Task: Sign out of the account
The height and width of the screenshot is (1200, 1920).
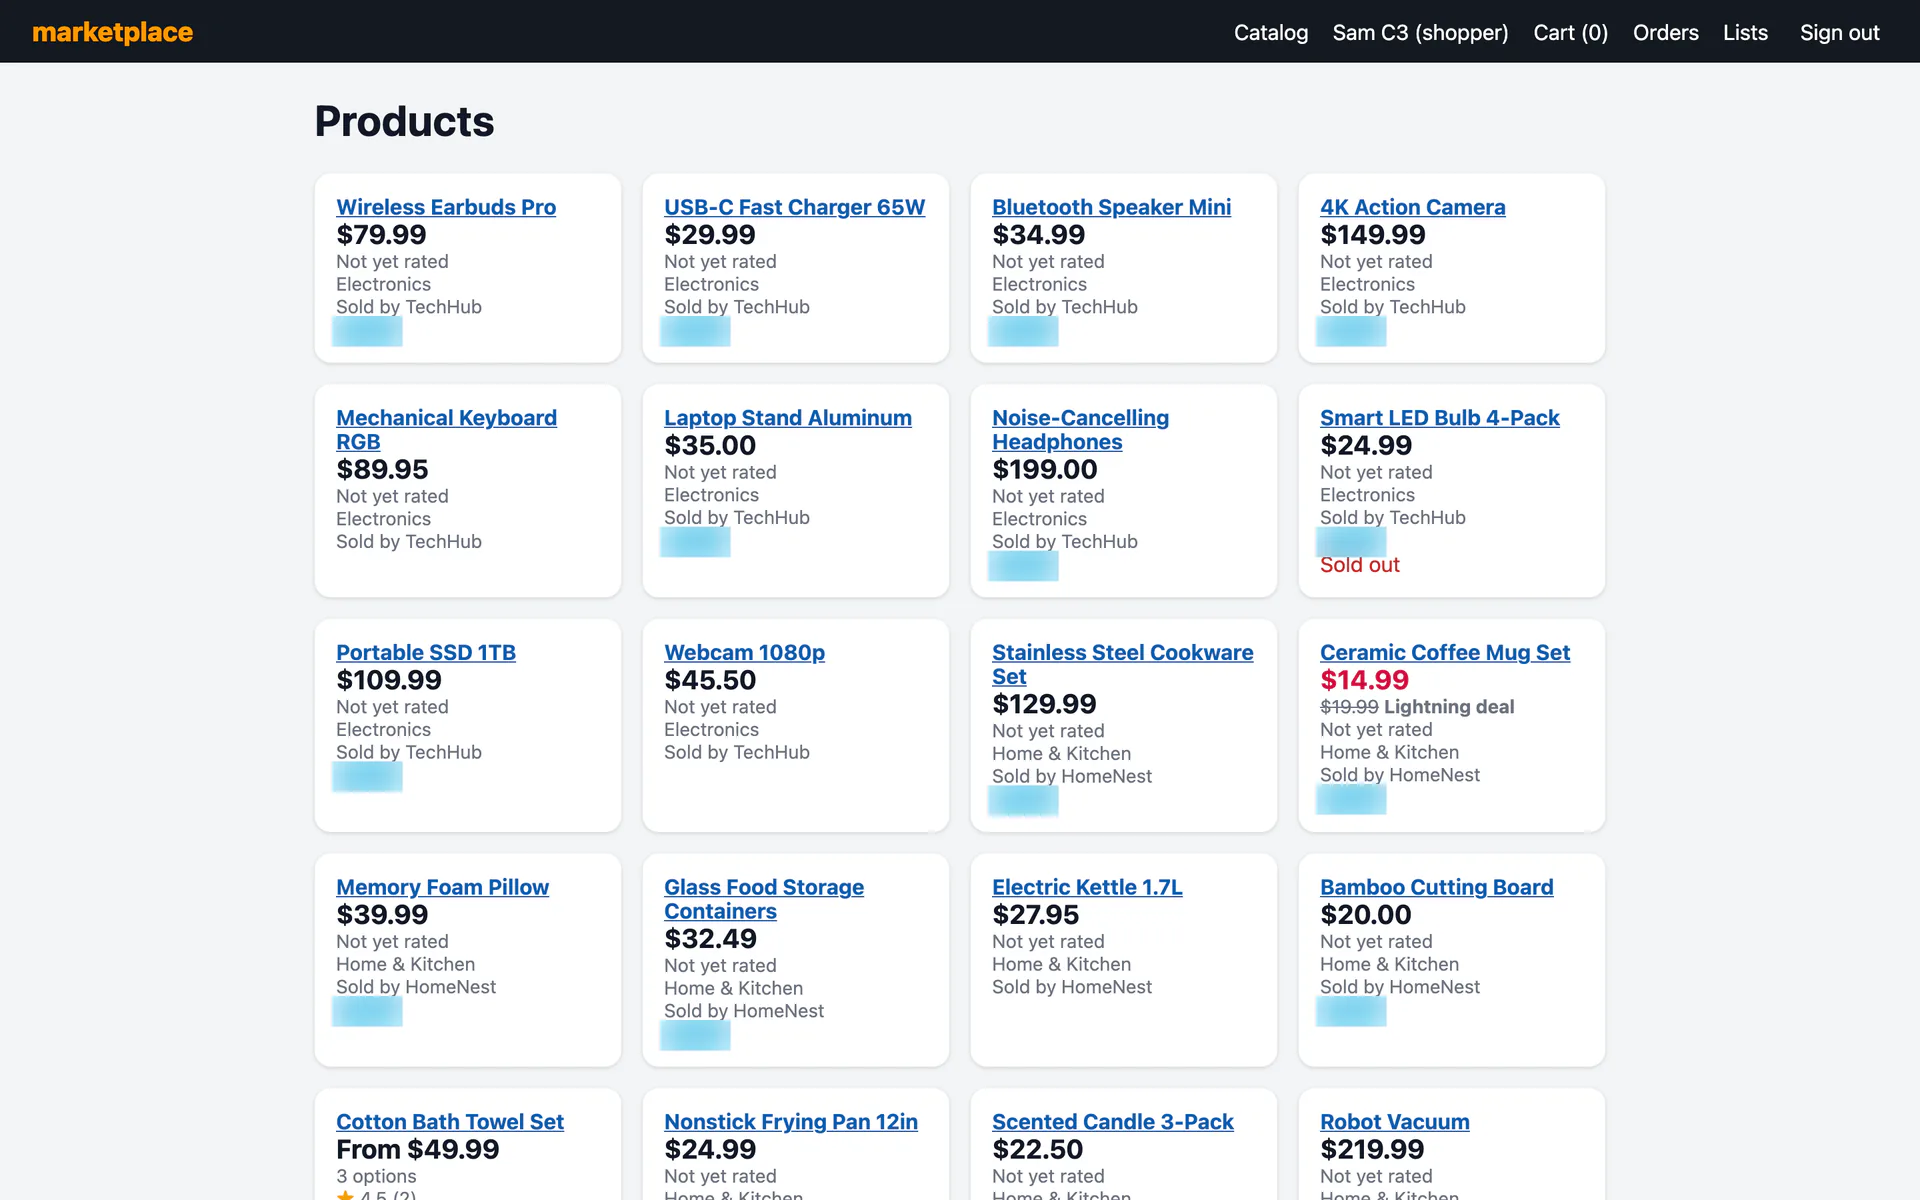Action: (1839, 32)
